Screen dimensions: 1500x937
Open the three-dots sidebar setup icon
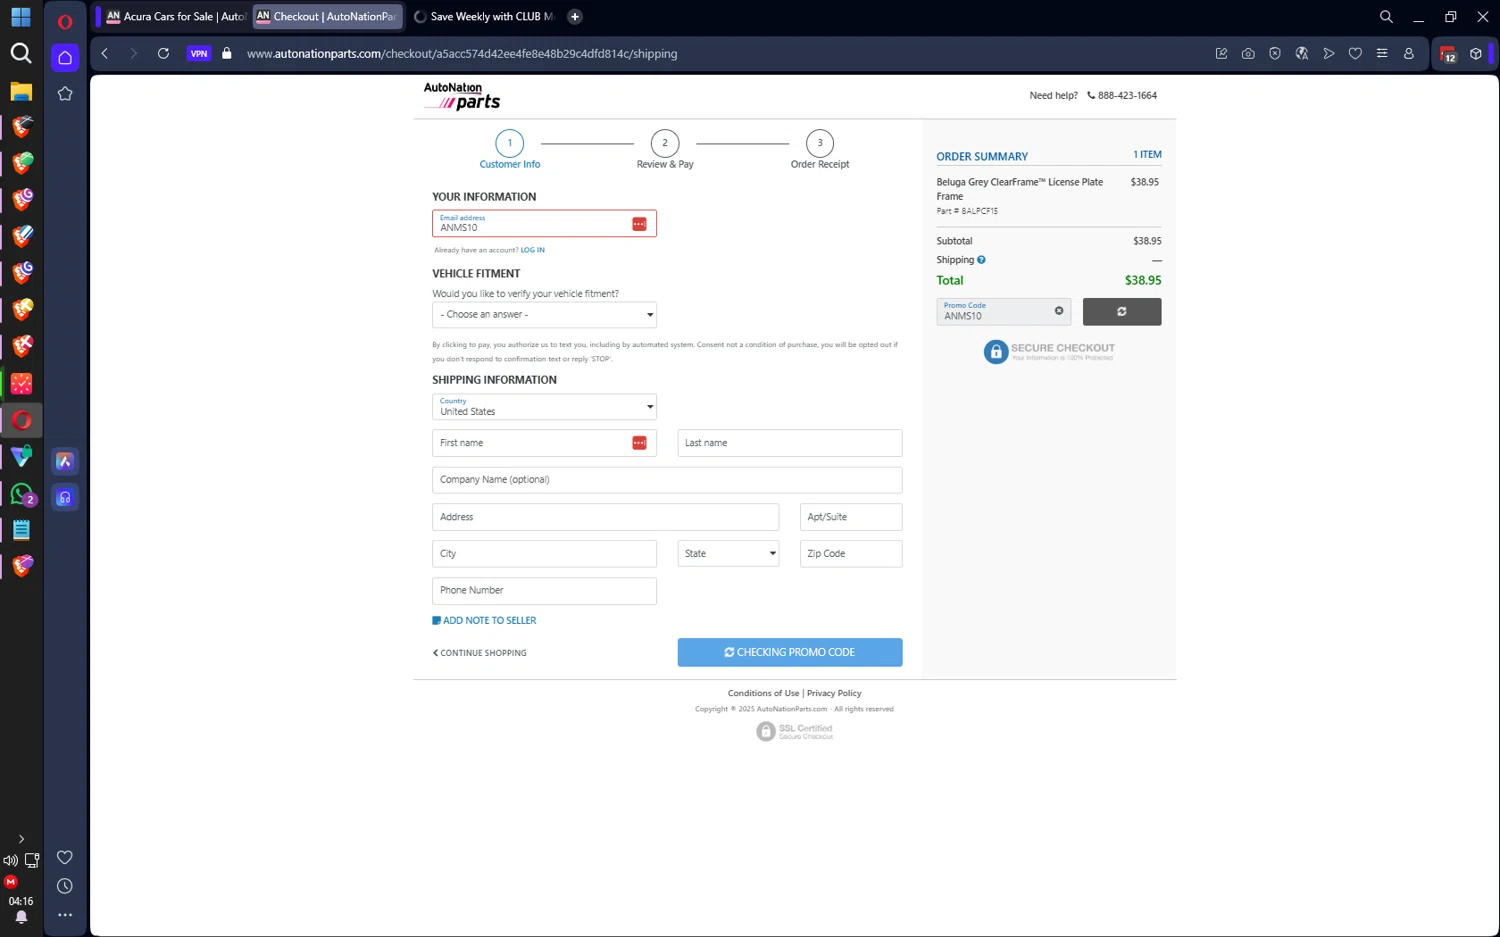click(65, 915)
